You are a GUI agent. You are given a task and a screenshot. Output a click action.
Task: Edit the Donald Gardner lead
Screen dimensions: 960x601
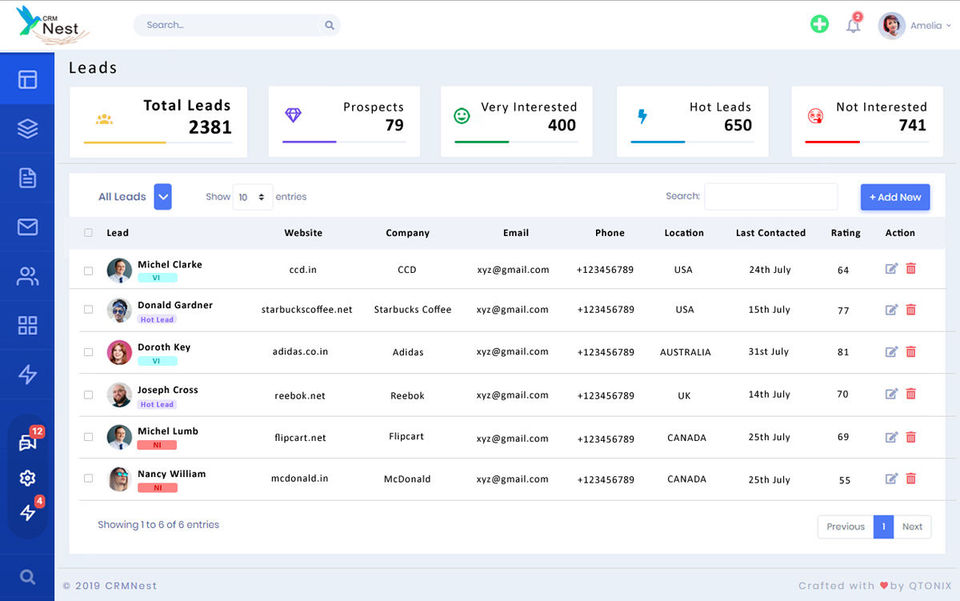click(x=891, y=310)
